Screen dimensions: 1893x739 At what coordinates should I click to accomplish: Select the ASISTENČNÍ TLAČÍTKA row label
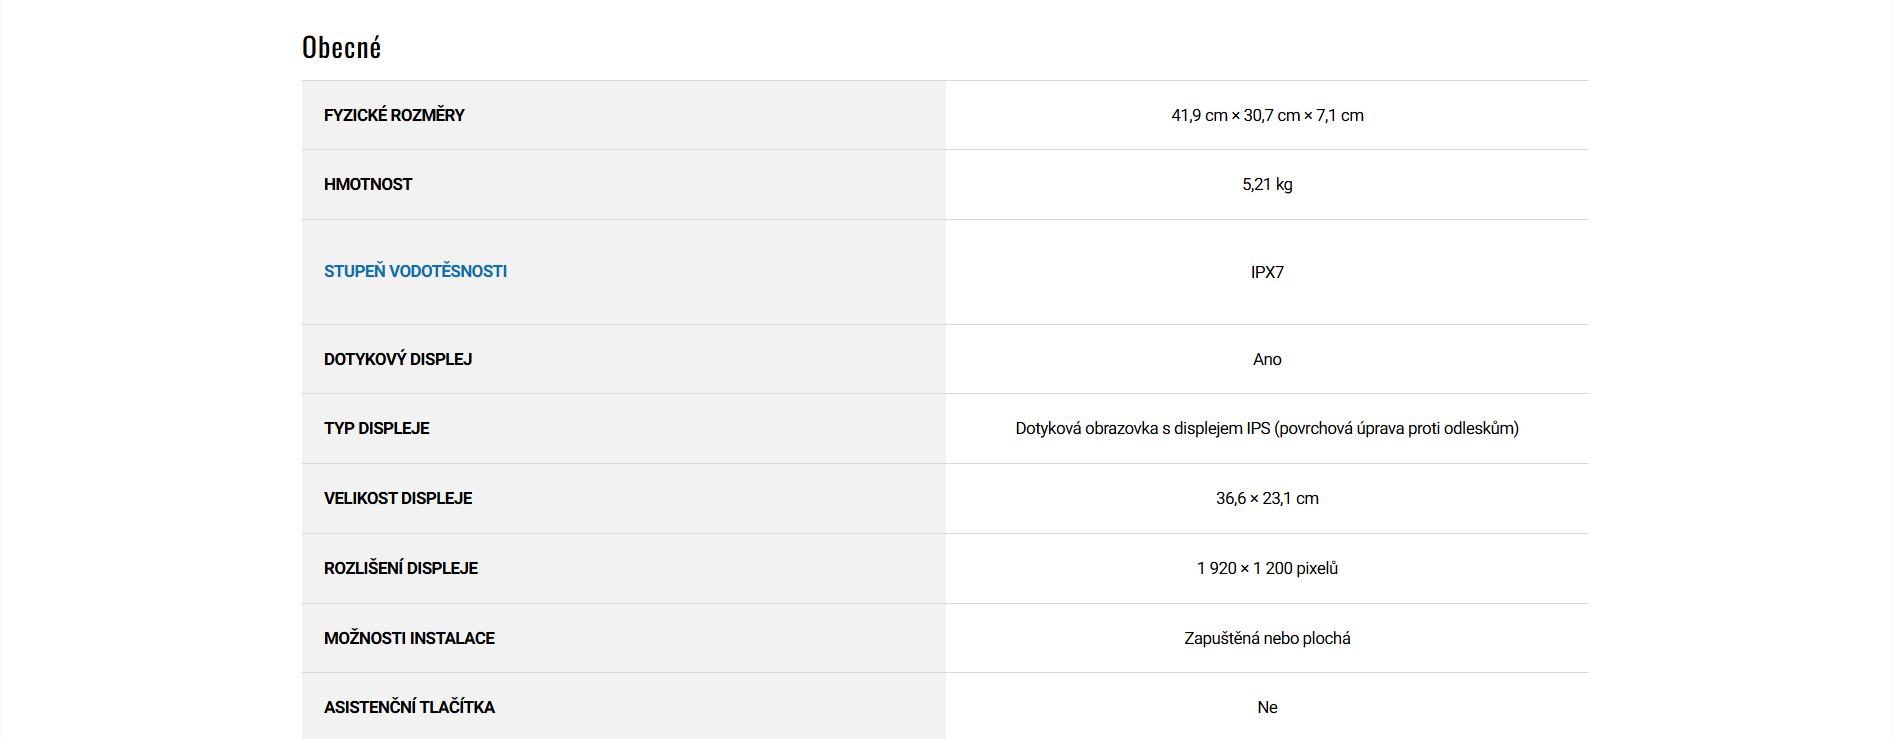tap(409, 707)
